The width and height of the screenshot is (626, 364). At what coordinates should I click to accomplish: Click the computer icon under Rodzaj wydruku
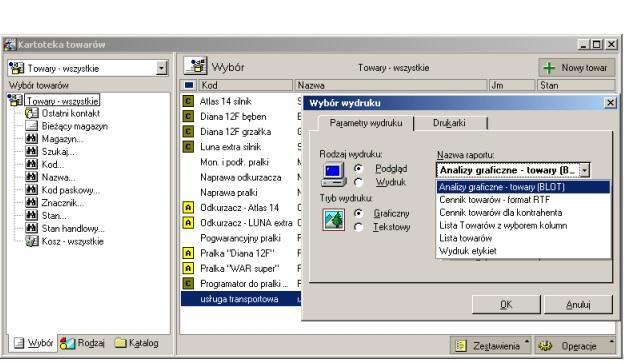pos(333,174)
